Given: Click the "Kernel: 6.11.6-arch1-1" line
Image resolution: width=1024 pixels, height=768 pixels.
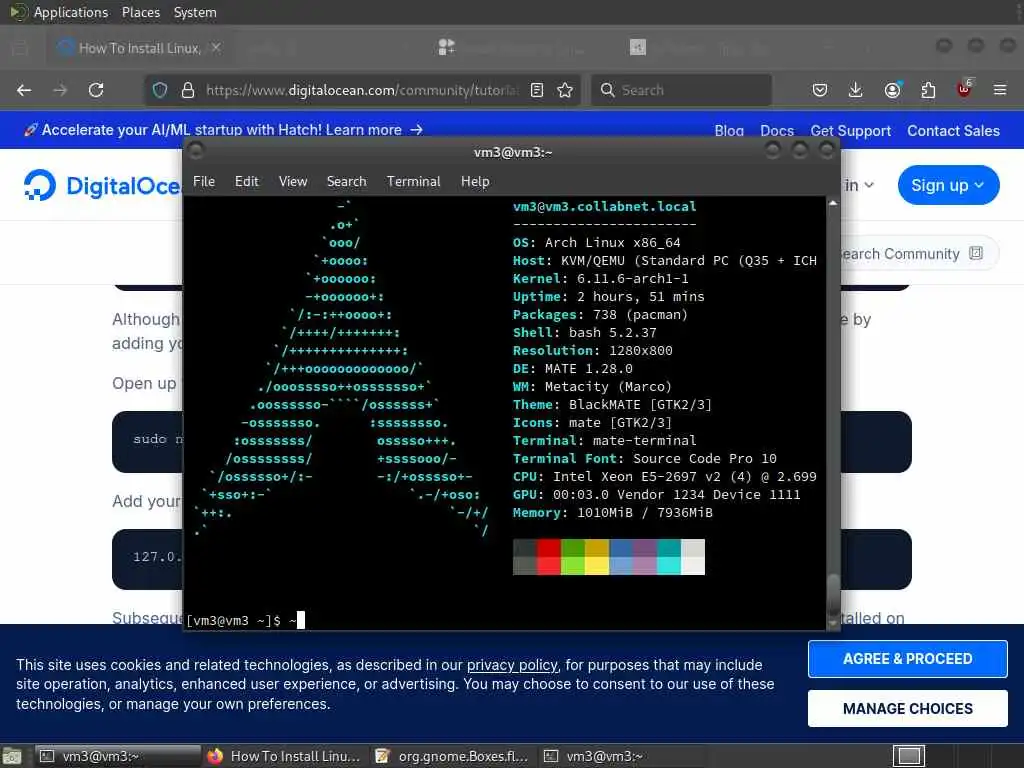Looking at the screenshot, I should [600, 278].
